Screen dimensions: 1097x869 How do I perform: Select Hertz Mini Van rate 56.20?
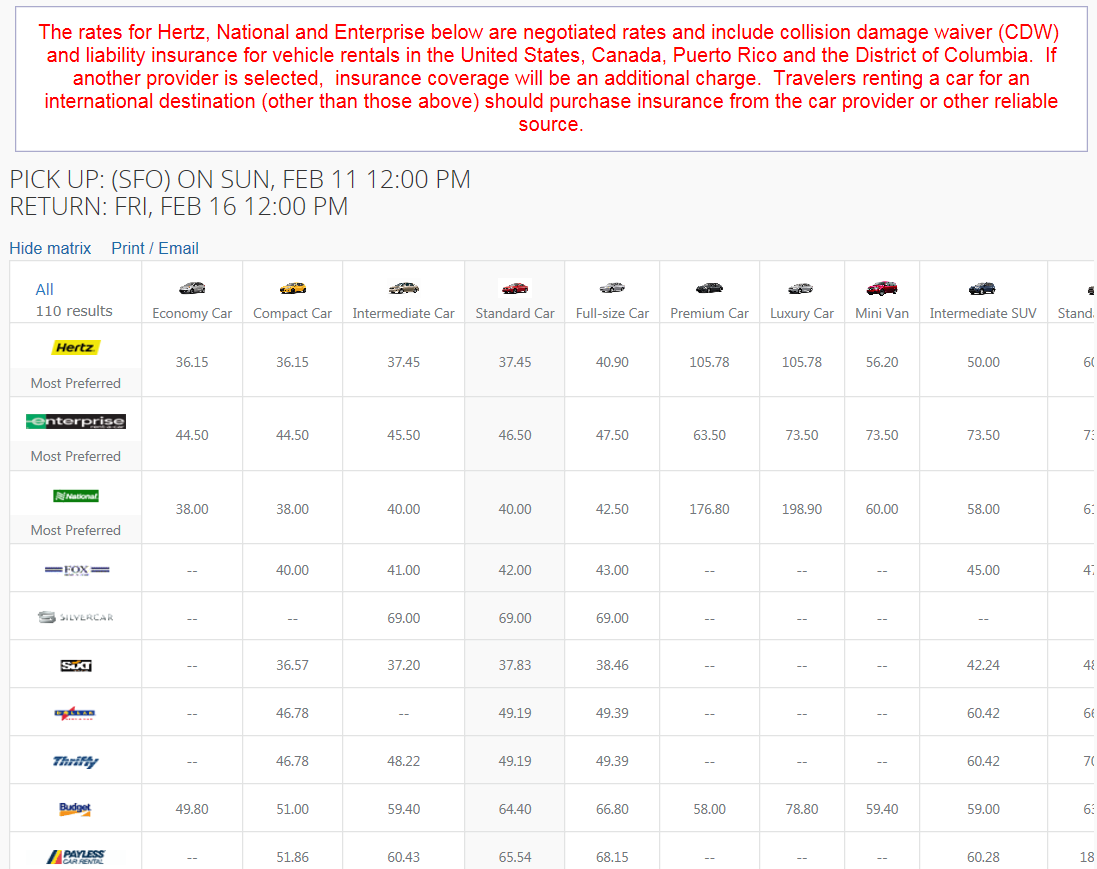[x=882, y=362]
